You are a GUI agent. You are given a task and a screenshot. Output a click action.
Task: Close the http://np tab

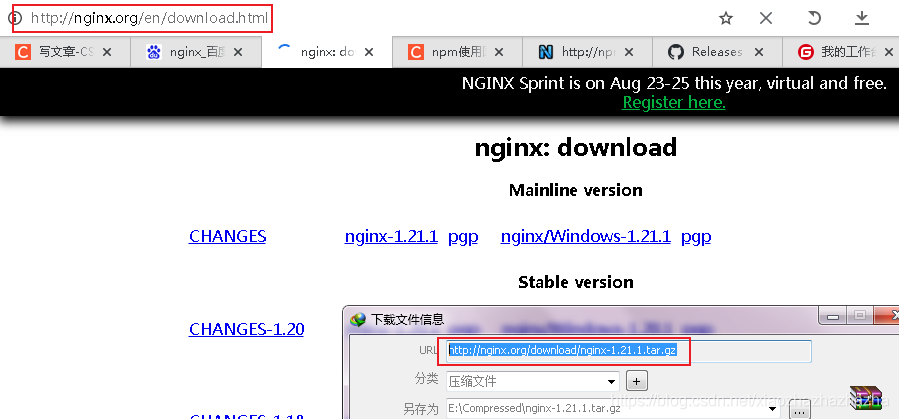pos(629,52)
